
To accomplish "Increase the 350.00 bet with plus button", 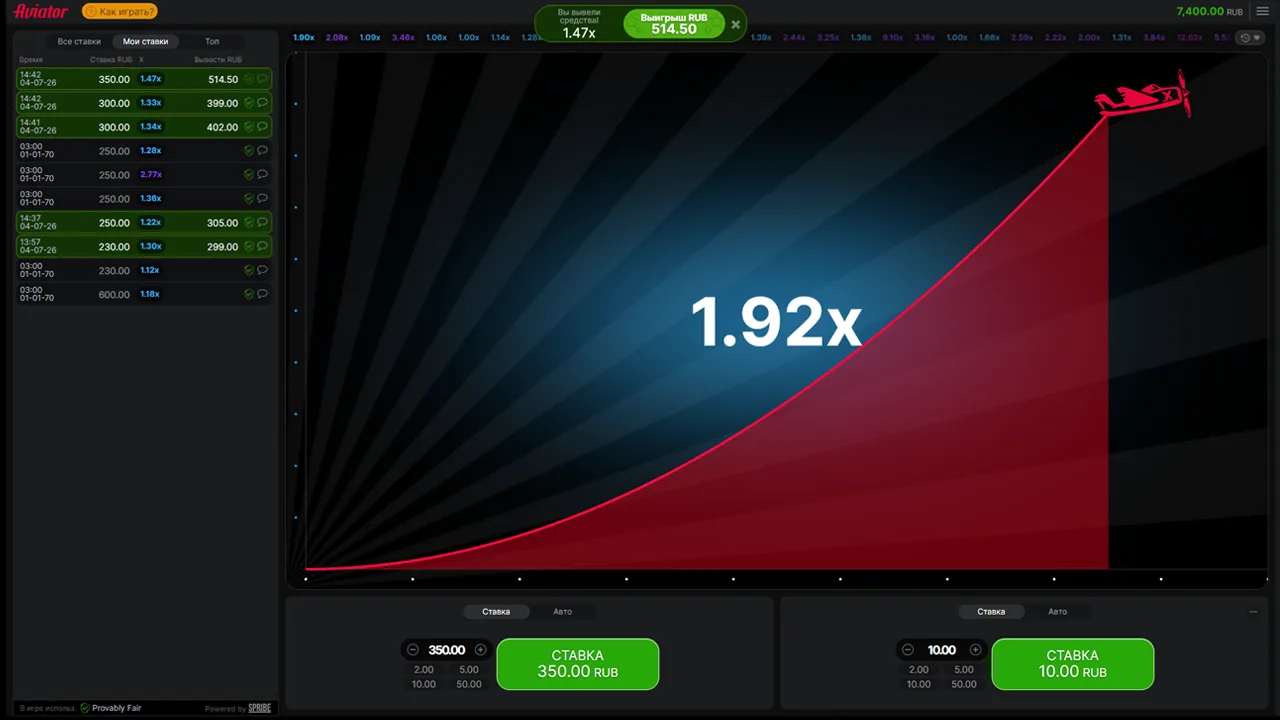I will (x=481, y=650).
